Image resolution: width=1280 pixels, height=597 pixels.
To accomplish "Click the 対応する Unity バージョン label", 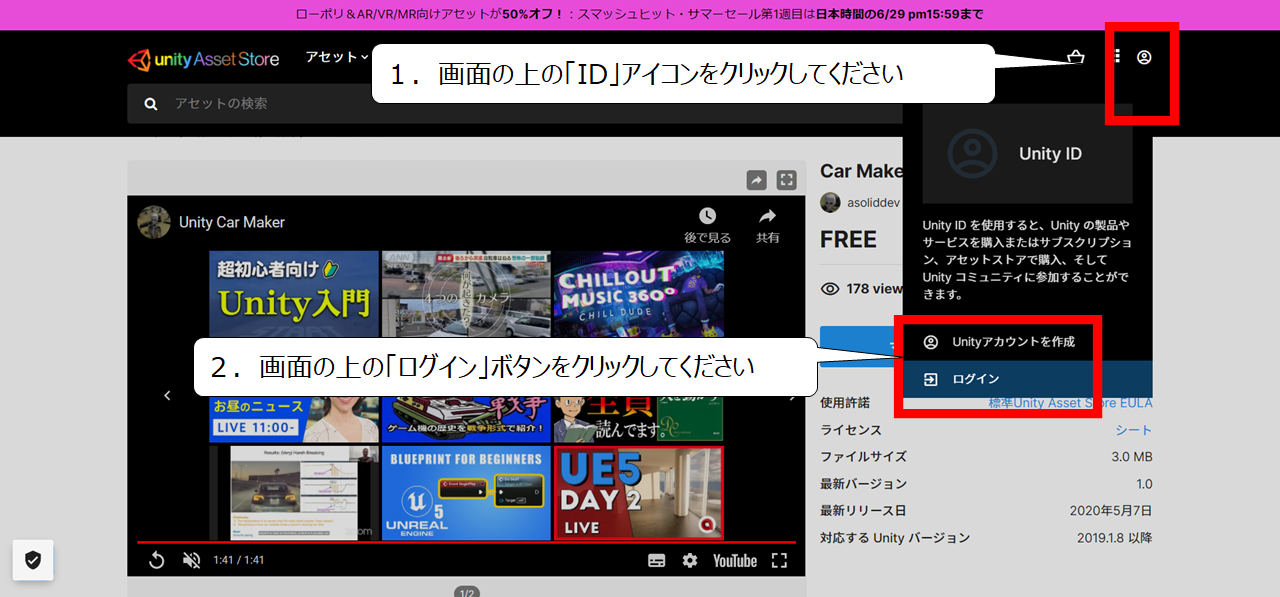I will [895, 538].
